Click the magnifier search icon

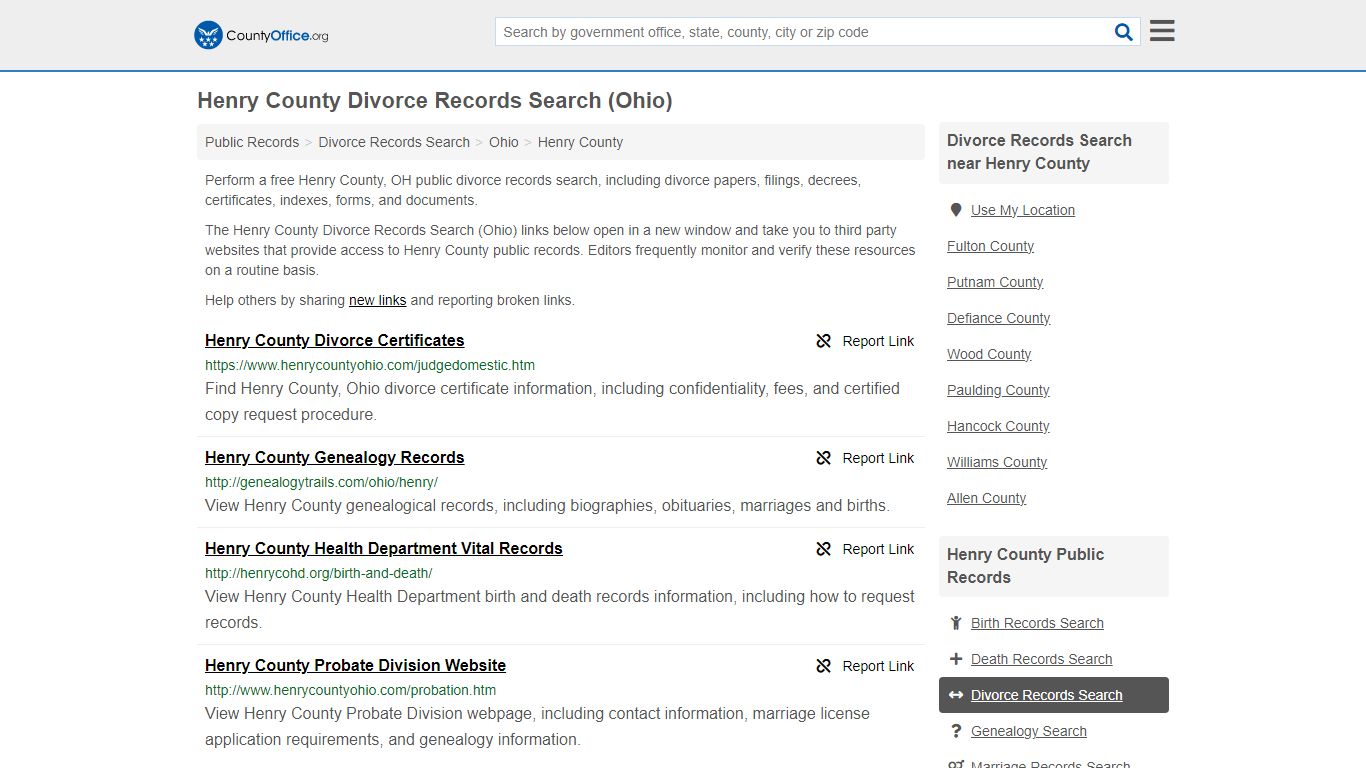1124,32
